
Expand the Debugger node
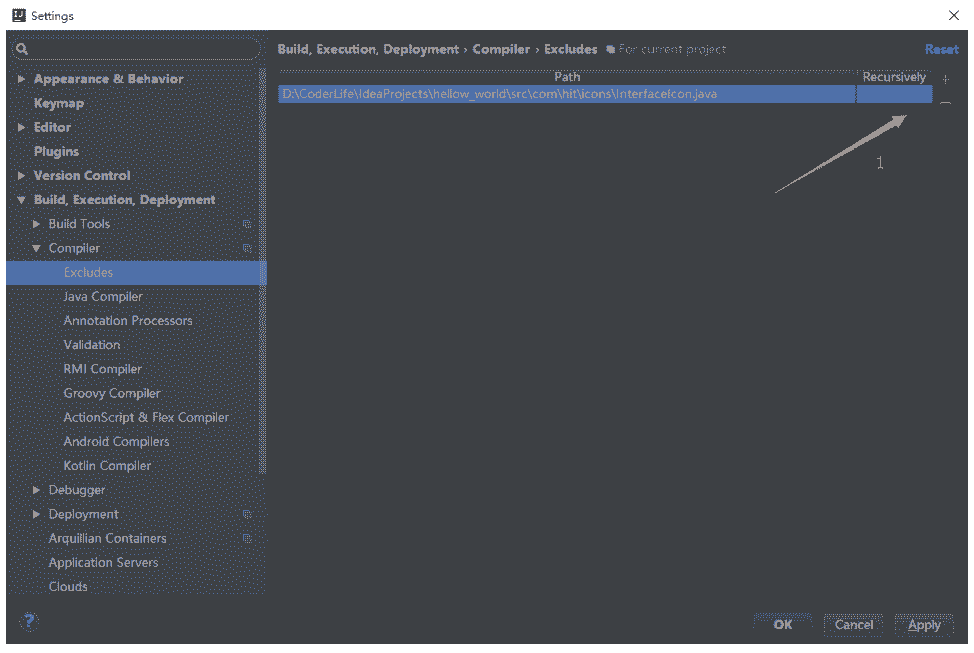coord(37,490)
